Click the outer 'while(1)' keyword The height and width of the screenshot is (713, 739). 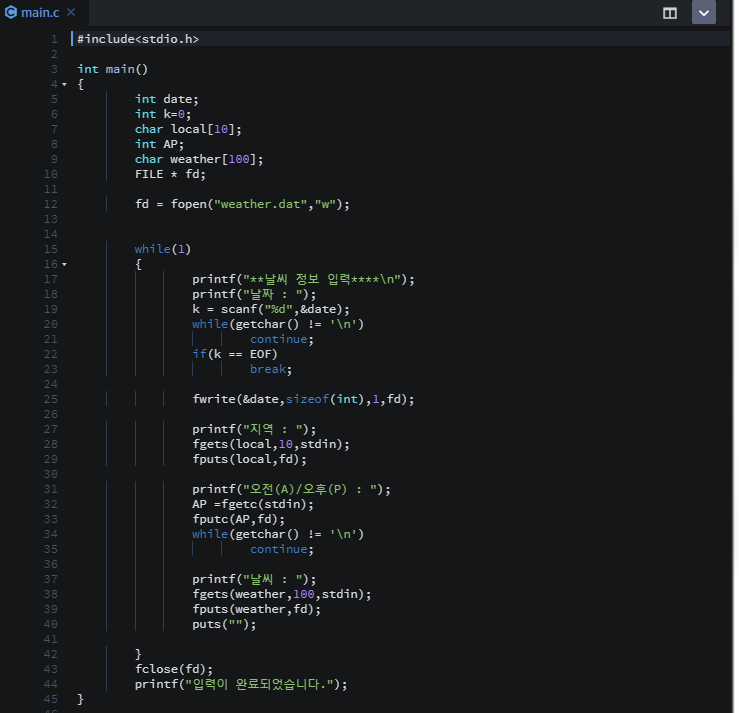click(163, 249)
